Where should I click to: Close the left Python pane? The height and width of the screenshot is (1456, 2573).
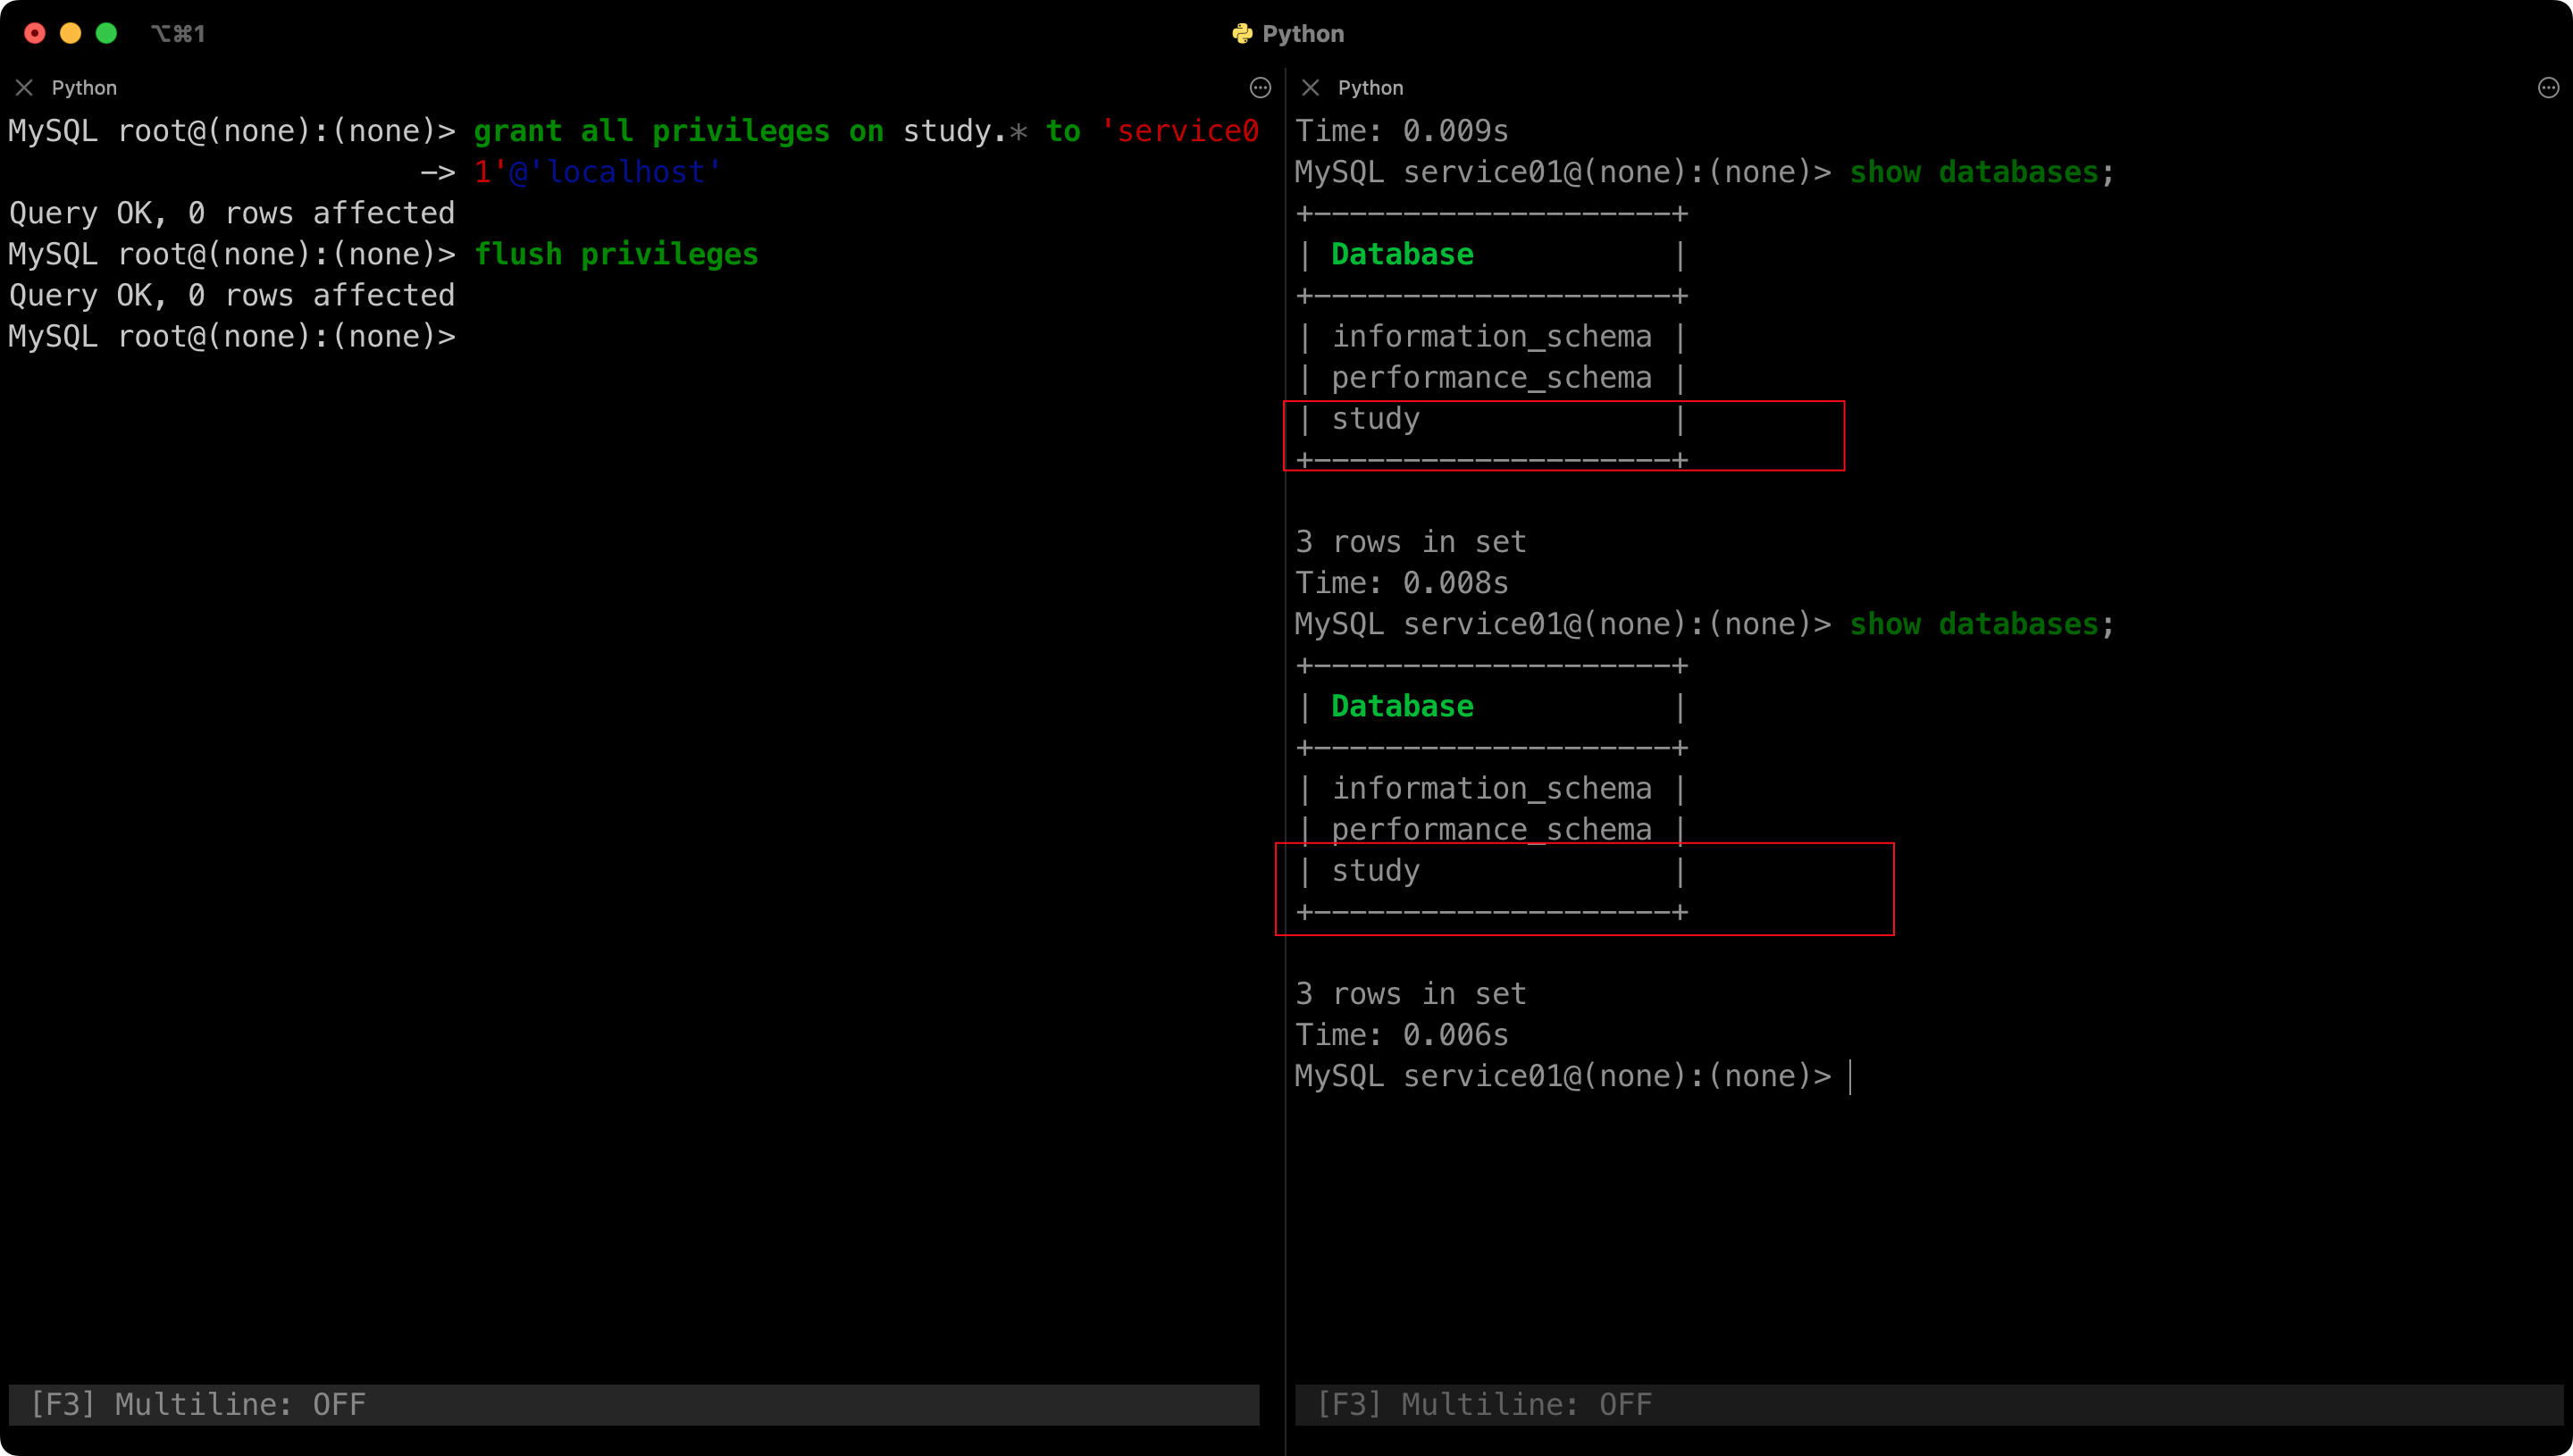(x=24, y=88)
